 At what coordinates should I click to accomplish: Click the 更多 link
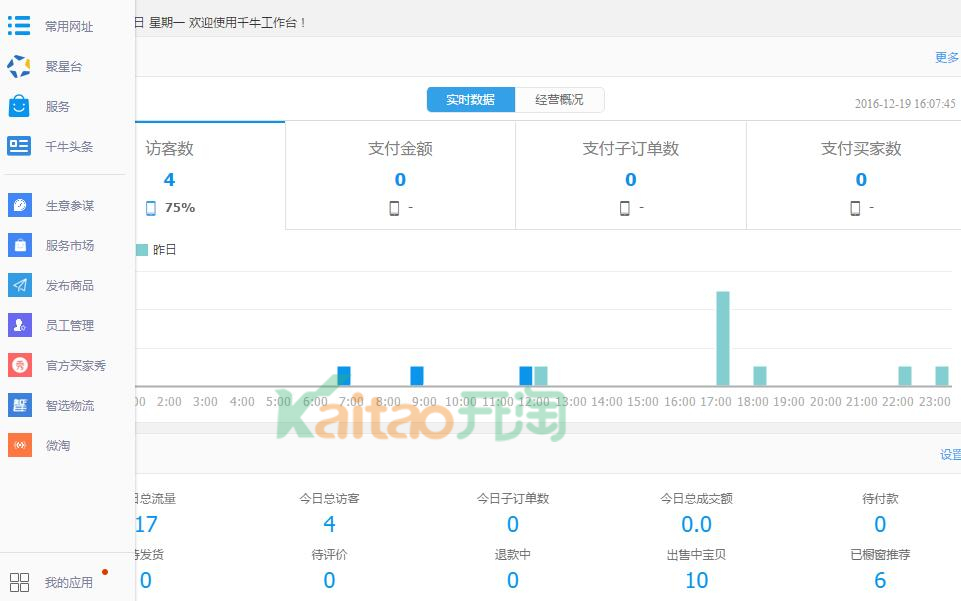[x=947, y=58]
